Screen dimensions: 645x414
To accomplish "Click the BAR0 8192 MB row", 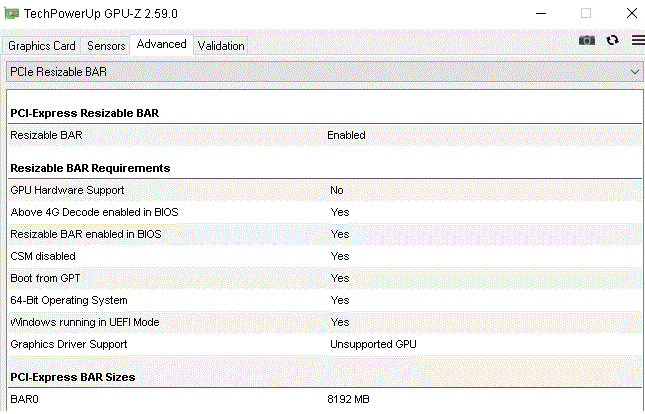I will coord(323,399).
